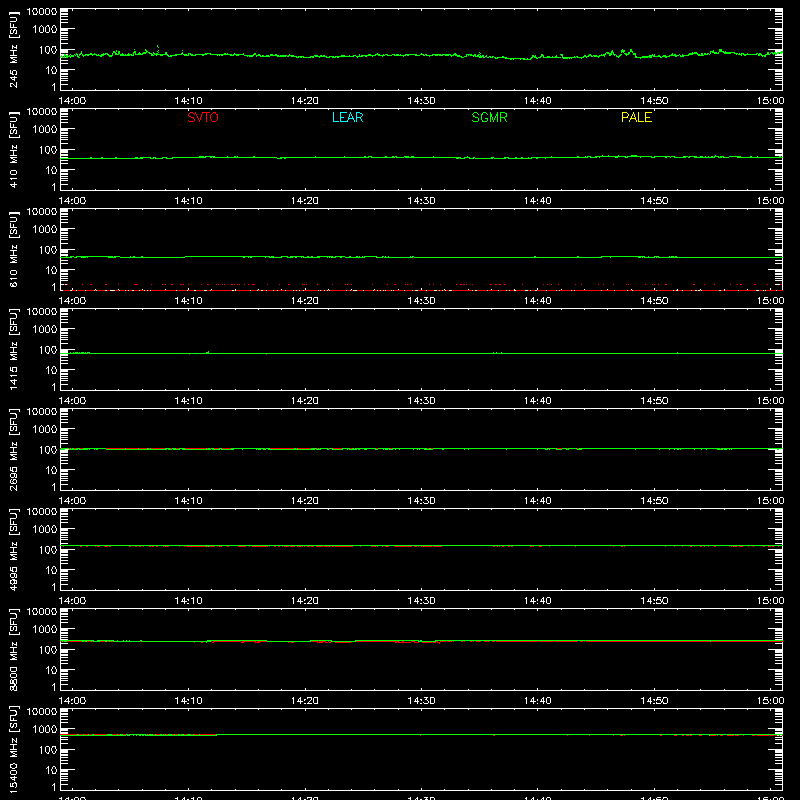
Task: Click 15:00 label under the 245 MHz plot
Action: (x=770, y=101)
